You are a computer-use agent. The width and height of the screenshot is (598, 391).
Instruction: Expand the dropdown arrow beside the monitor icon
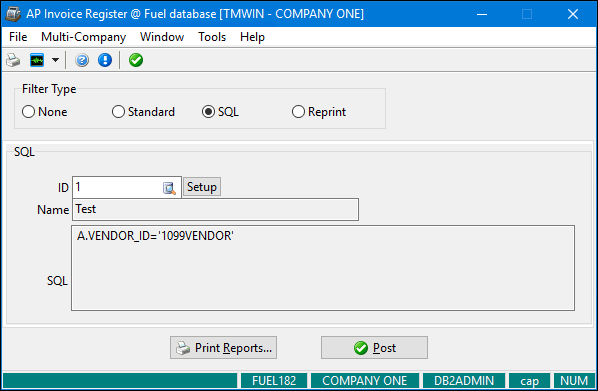point(55,60)
